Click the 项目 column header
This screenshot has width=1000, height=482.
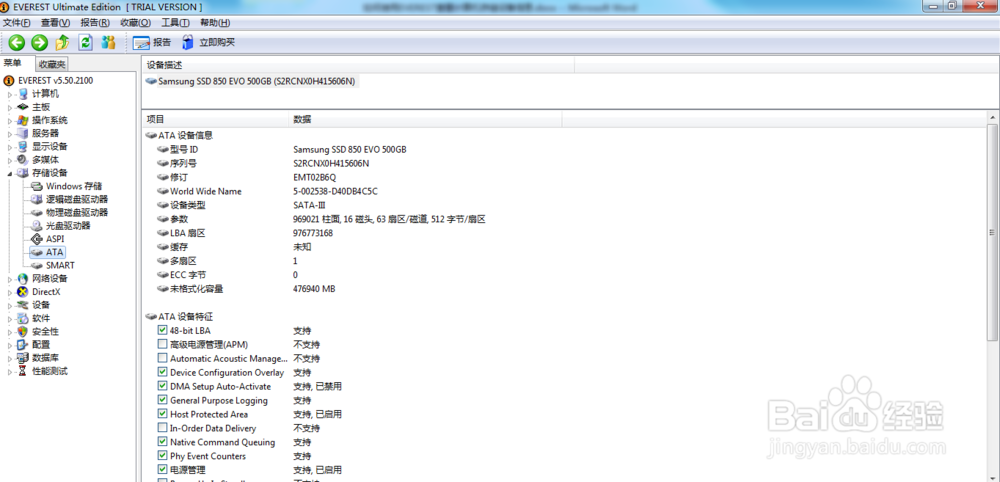click(215, 119)
